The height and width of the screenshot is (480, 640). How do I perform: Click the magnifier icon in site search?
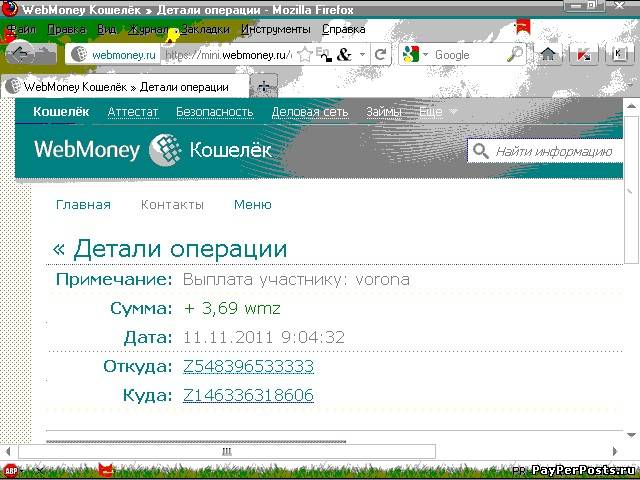(481, 151)
